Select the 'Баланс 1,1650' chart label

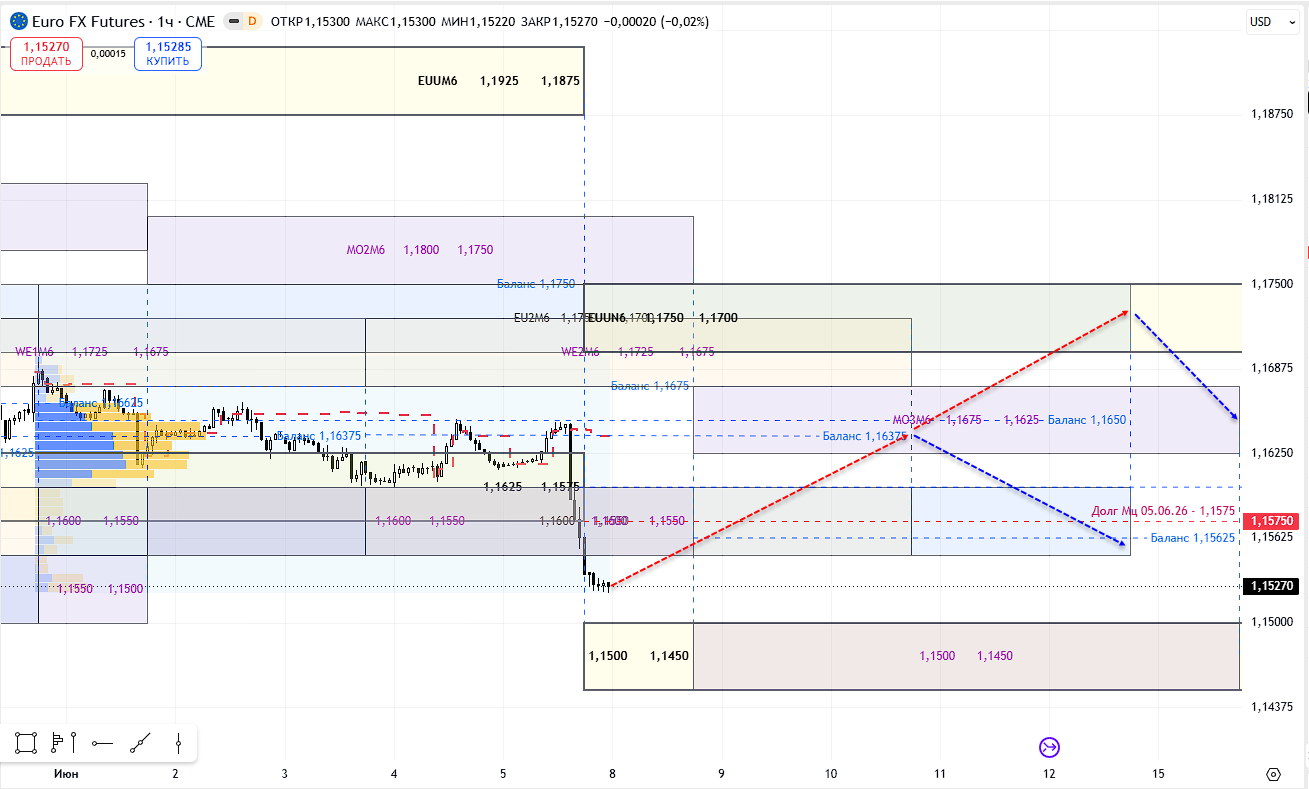click(1087, 420)
